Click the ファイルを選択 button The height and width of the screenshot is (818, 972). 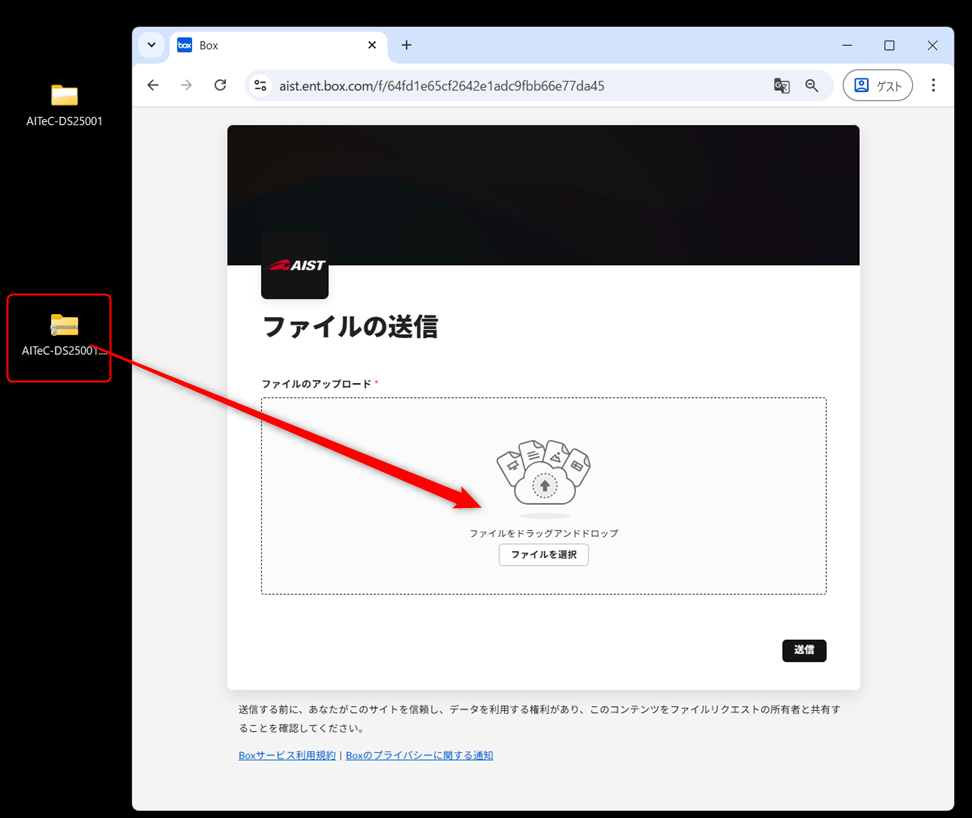[x=544, y=555]
